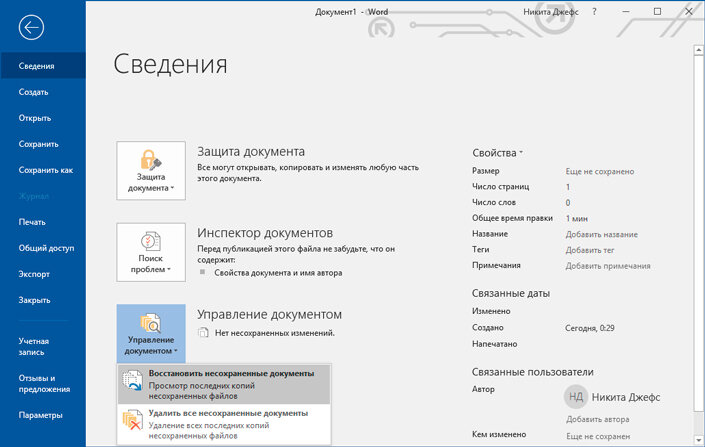Open Отзывы и предложения page

pyautogui.click(x=43, y=384)
